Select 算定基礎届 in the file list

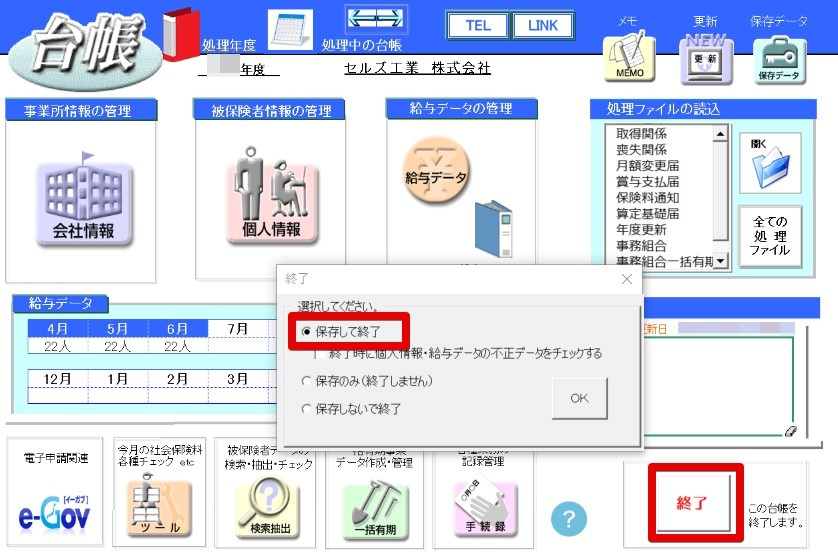647,214
